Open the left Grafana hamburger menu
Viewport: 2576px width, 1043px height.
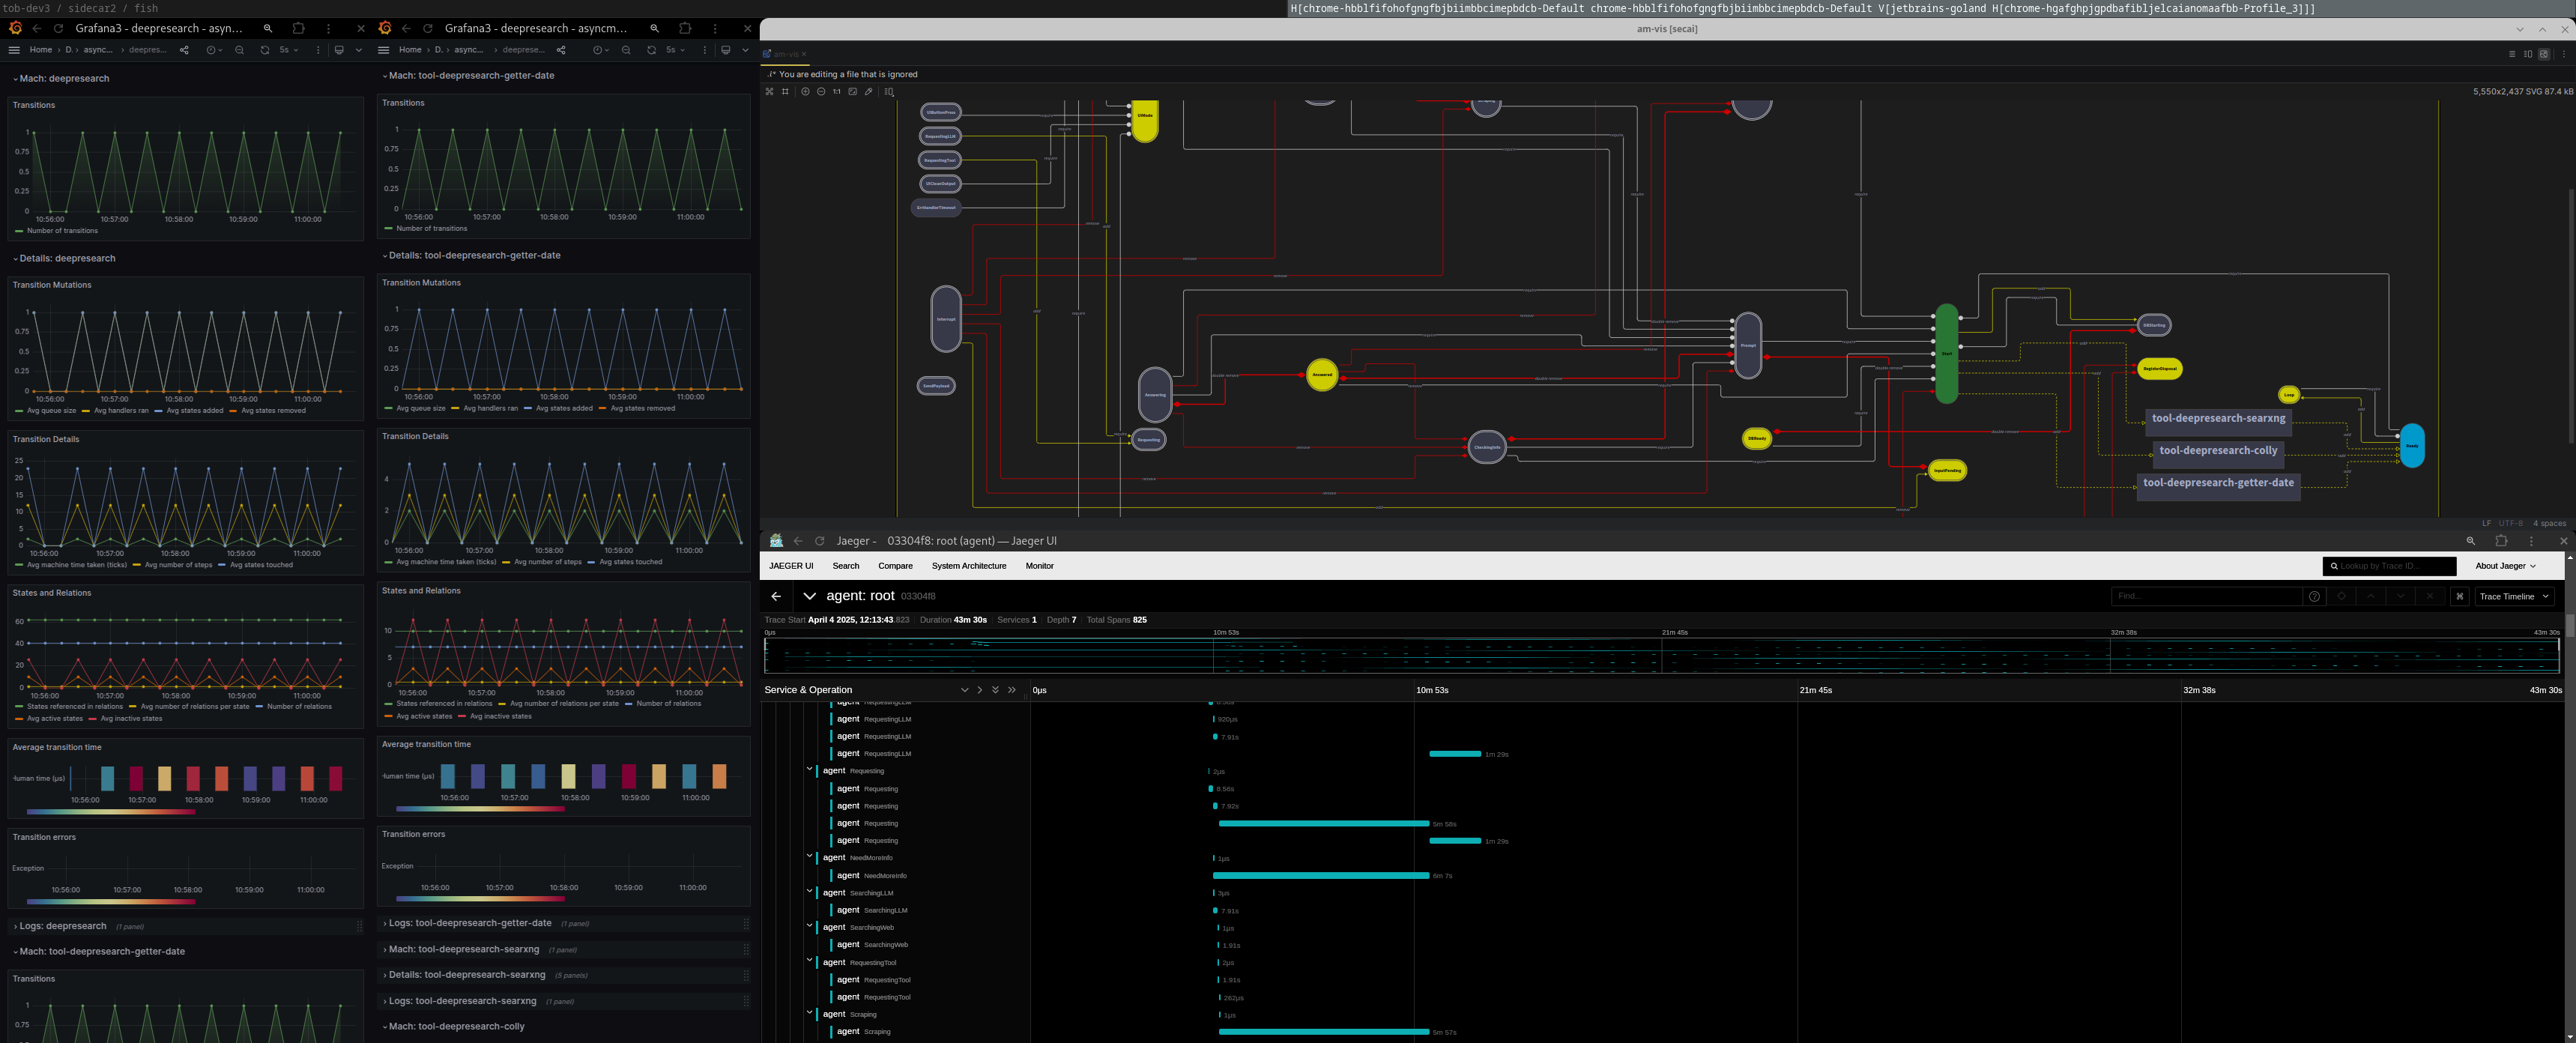[x=14, y=50]
